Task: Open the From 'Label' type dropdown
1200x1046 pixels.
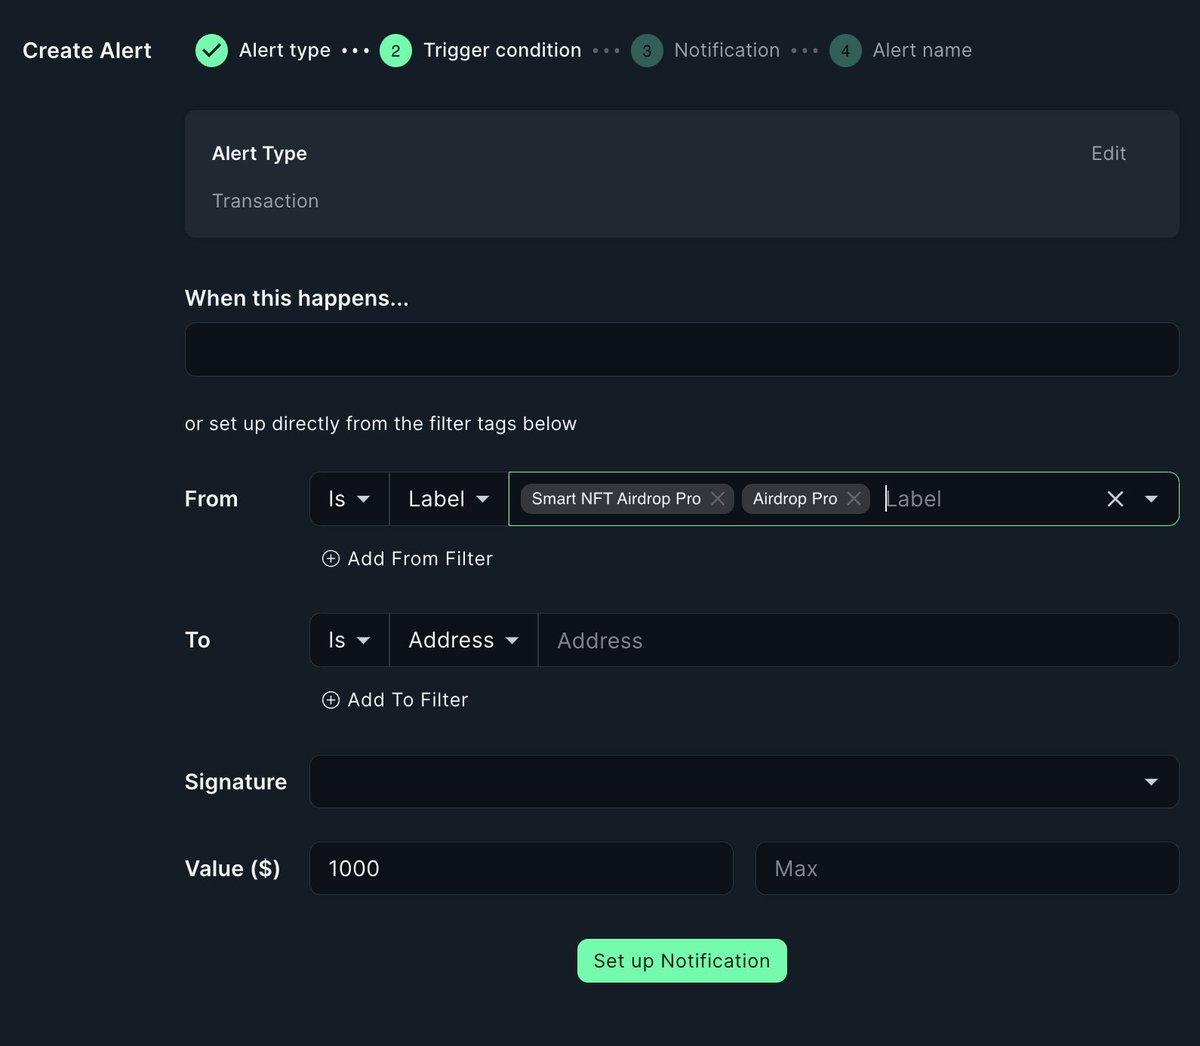Action: coord(447,498)
